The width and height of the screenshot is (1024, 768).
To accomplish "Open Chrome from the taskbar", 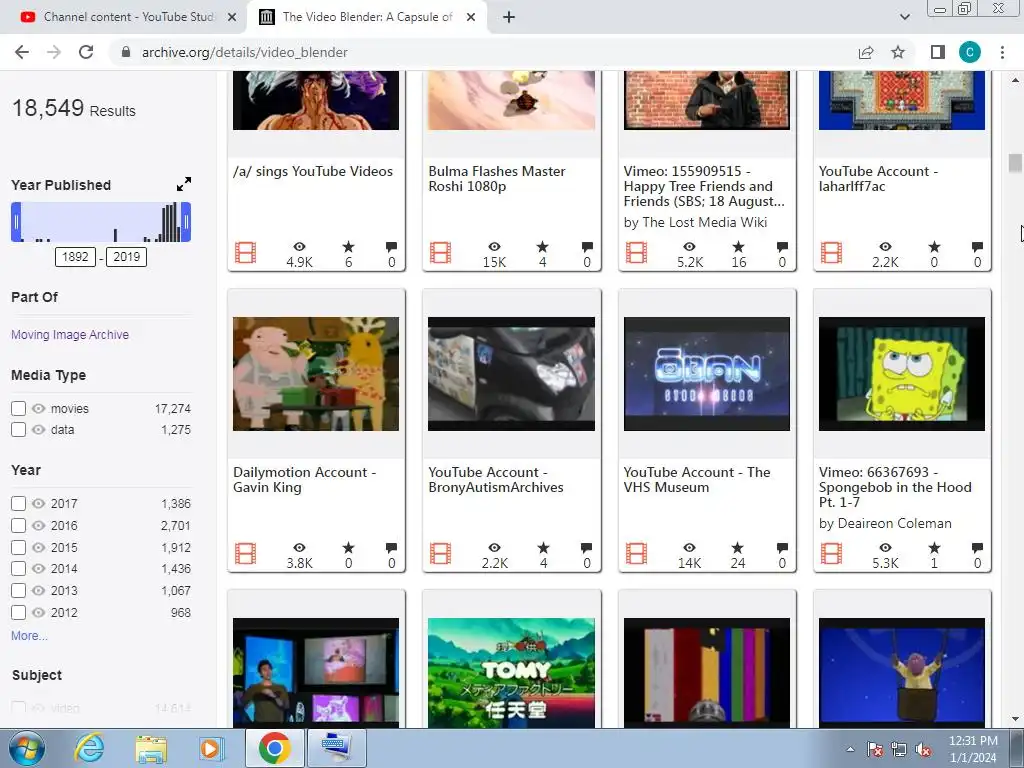I will point(274,748).
